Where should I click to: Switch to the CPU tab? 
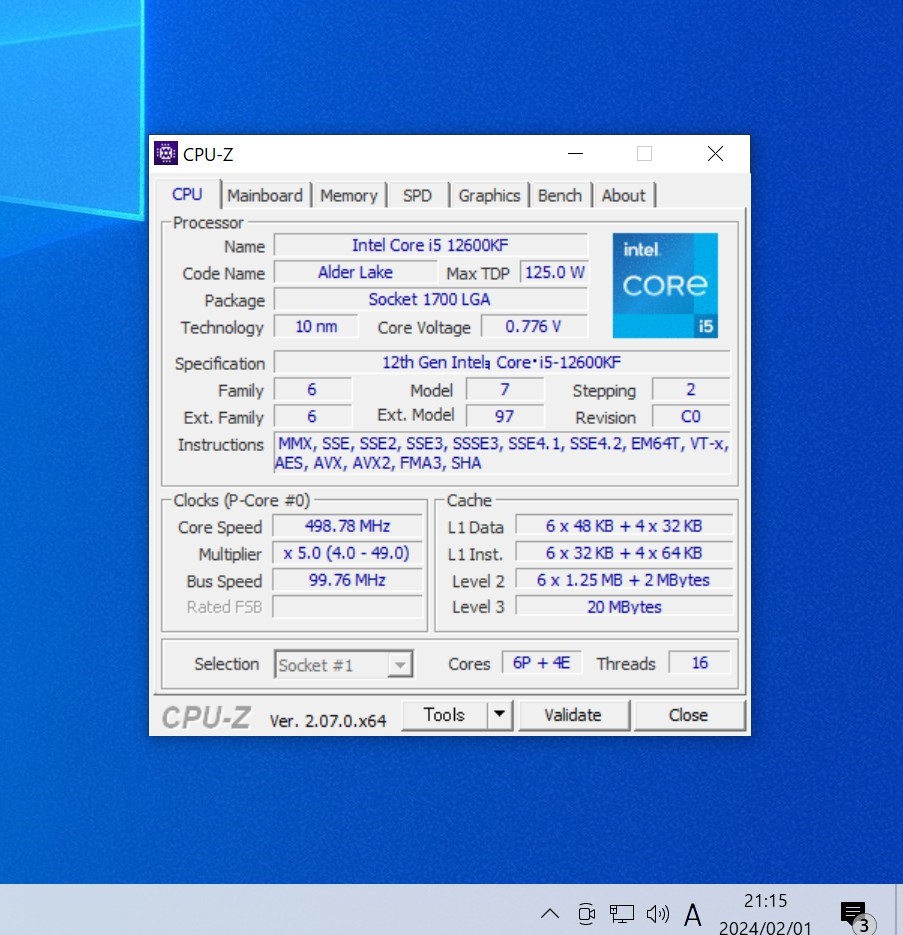coord(187,194)
